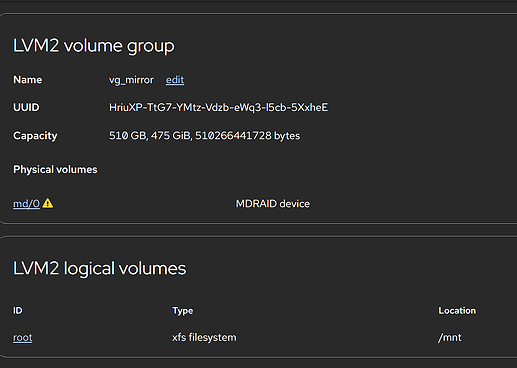This screenshot has height=368, width=517.
Task: Click the Capacity field label
Action: point(35,136)
